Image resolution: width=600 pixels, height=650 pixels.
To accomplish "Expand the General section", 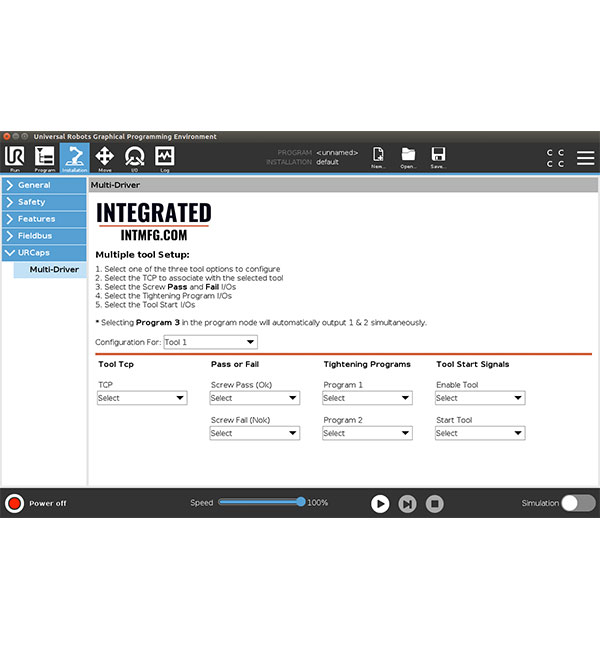I will 44,185.
